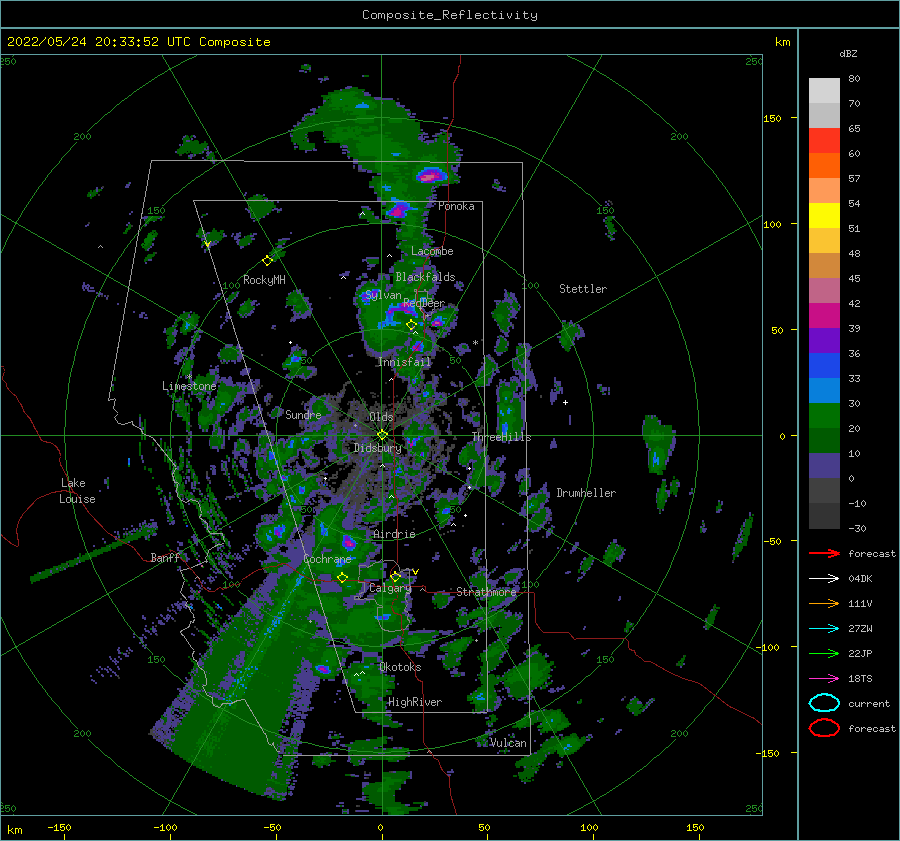Viewport: 900px width, 841px height.
Task: Click the yellow radar site diamond at Olds
Action: pyautogui.click(x=382, y=435)
